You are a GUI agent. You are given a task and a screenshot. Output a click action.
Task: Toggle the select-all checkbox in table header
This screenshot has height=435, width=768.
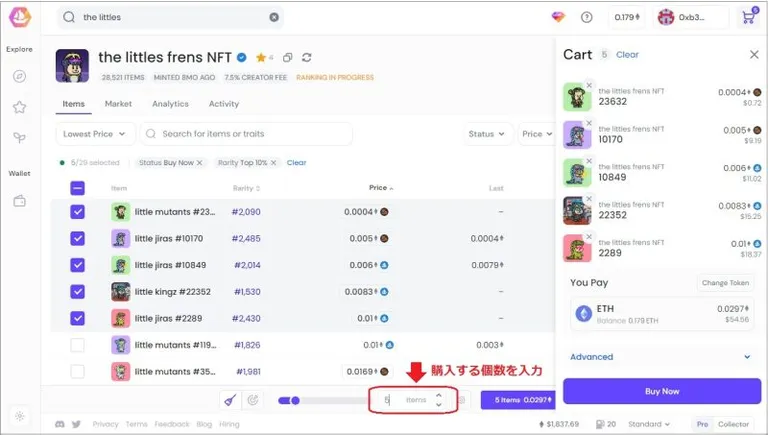pos(77,188)
